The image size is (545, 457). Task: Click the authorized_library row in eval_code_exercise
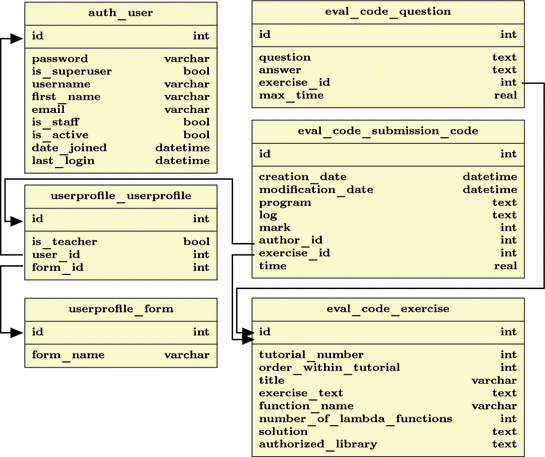click(388, 444)
